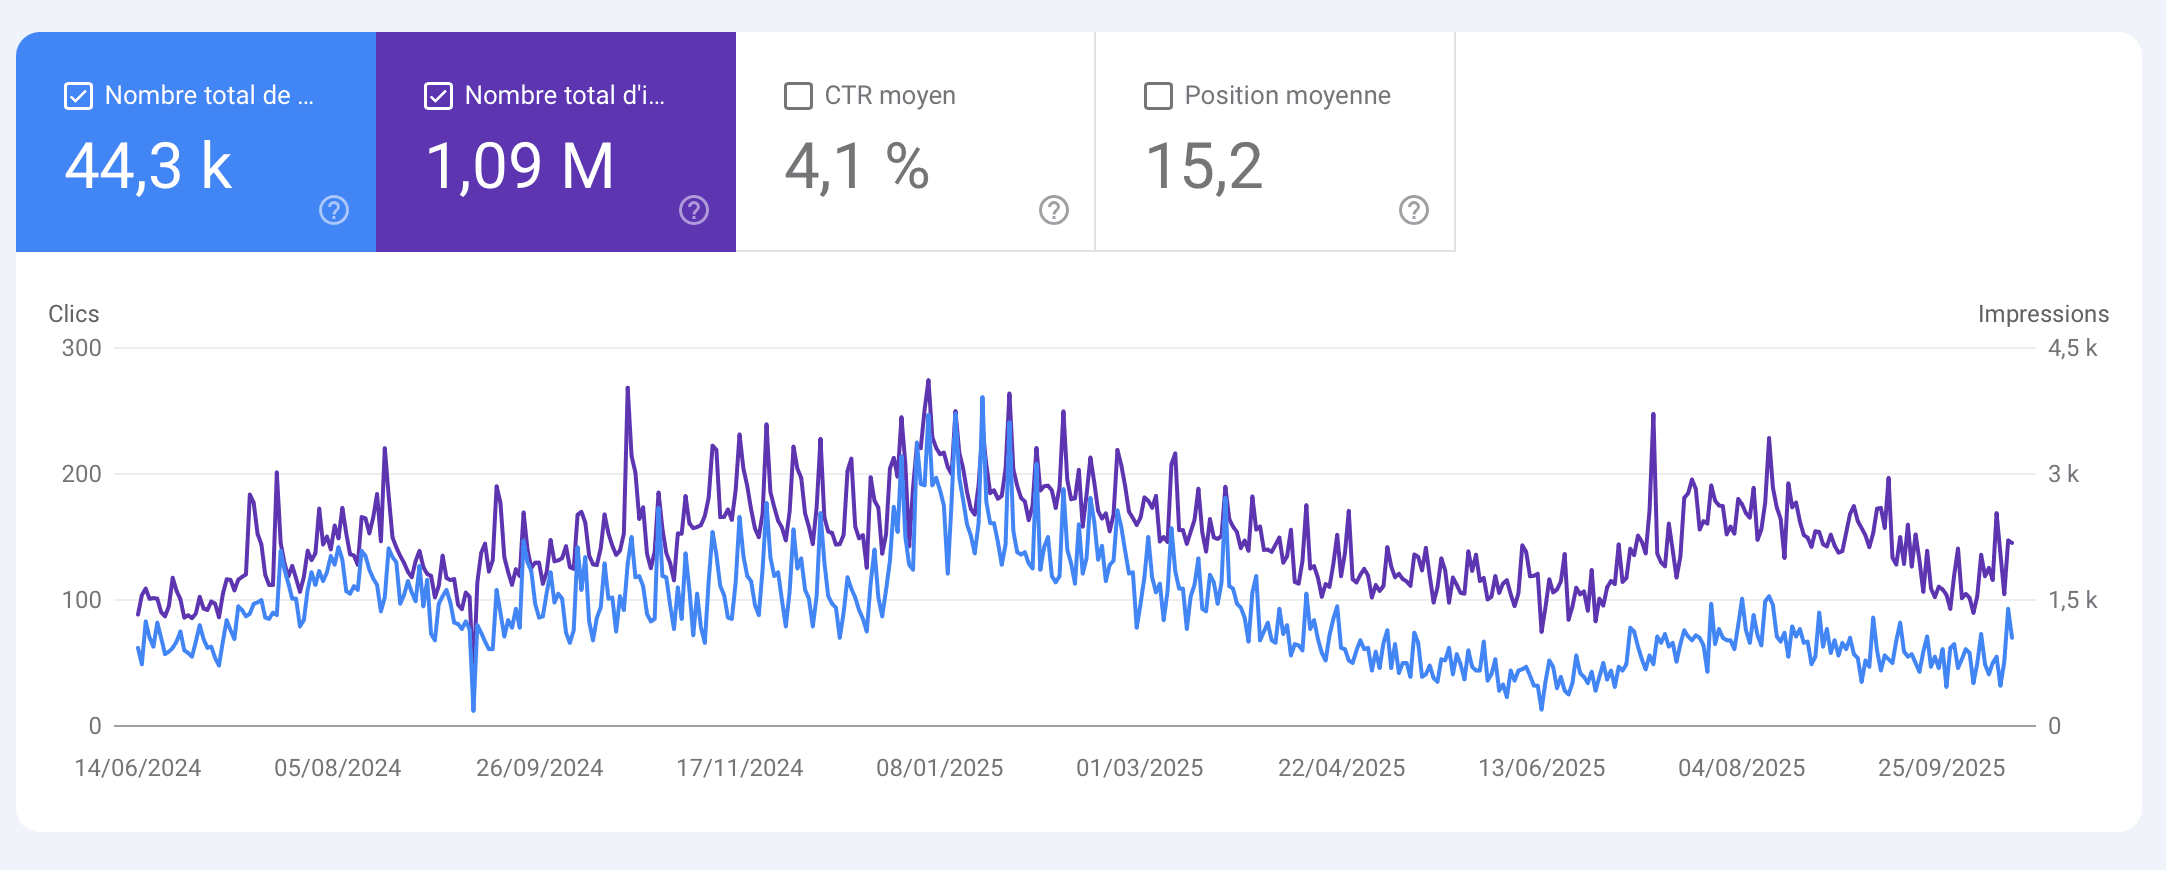Click the 4,1 % average CTR value
The width and height of the screenshot is (2166, 870).
point(857,166)
